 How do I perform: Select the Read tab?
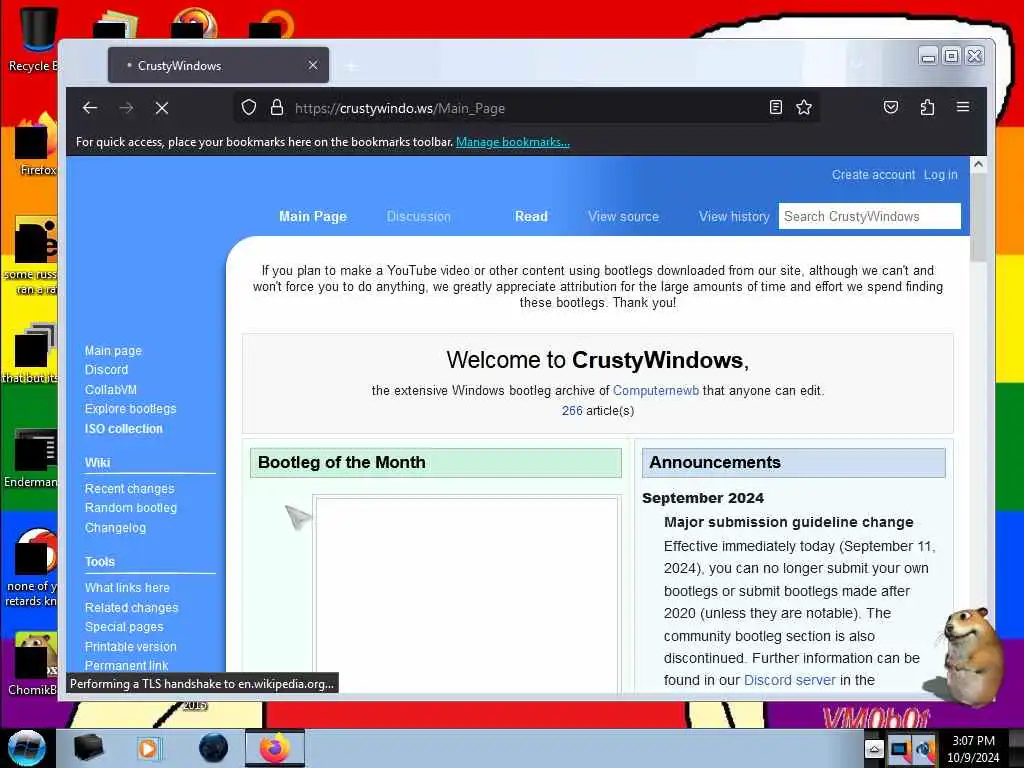pyautogui.click(x=531, y=216)
